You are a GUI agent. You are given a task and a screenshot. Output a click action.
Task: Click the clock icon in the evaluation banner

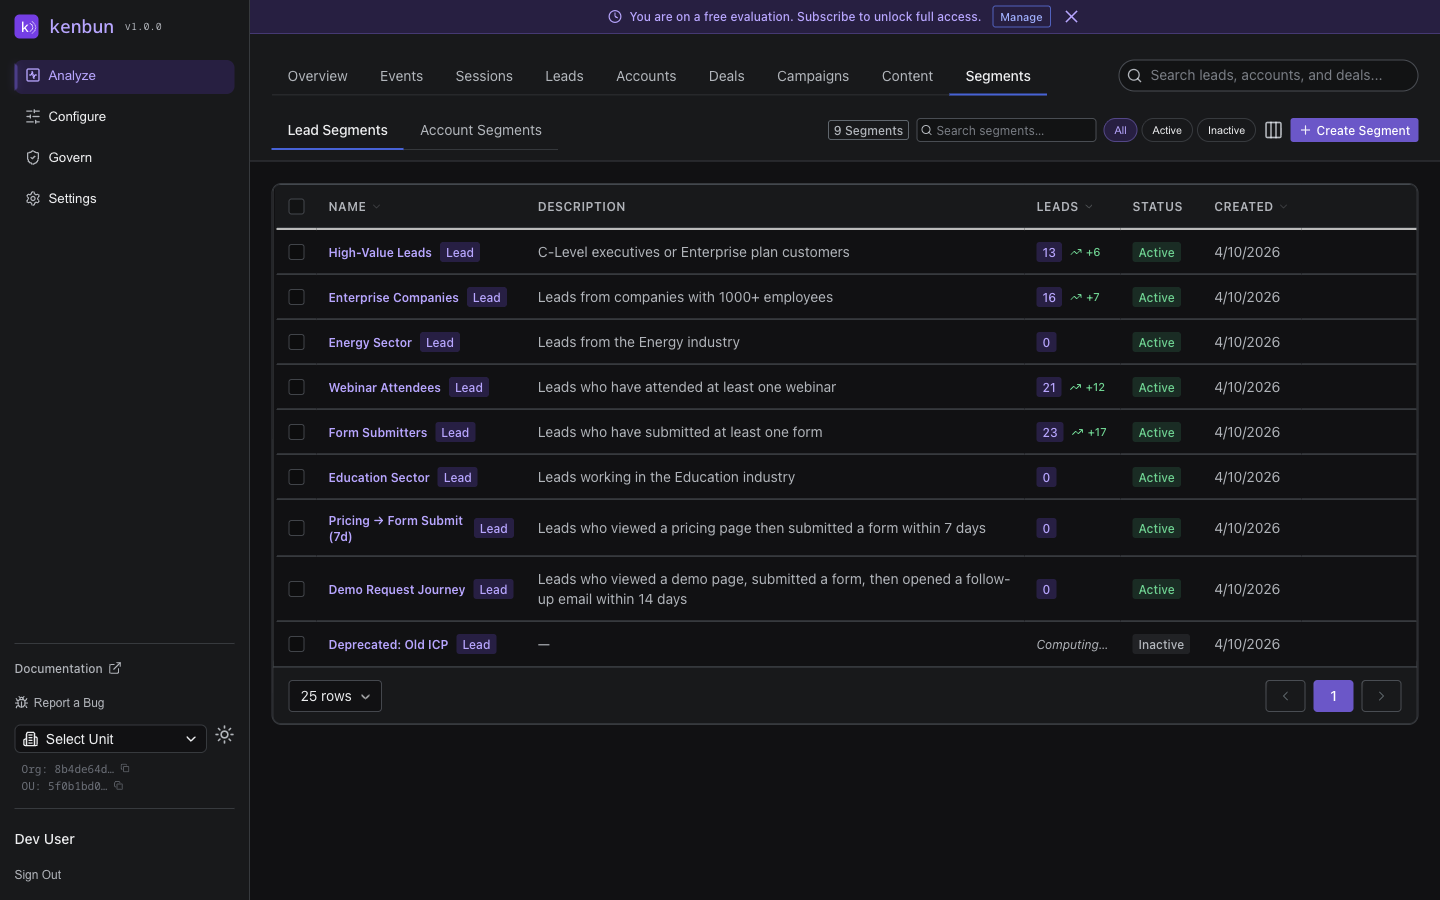615,17
